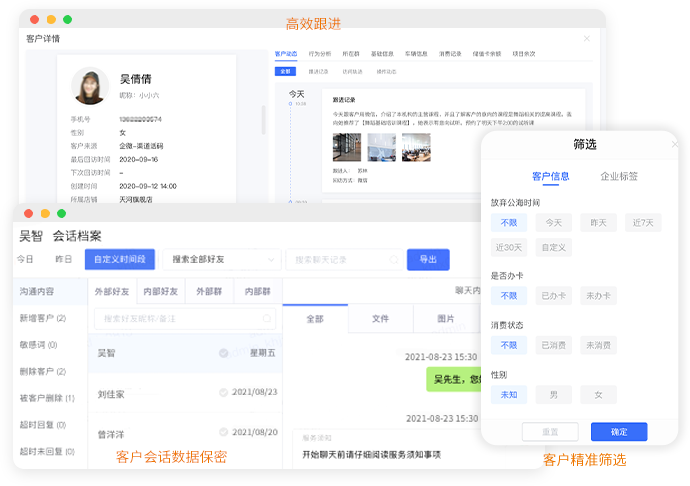Image resolution: width=690 pixels, height=486 pixels.
Task: Click the search icon in 搜索聊天记录 field
Action: click(394, 260)
